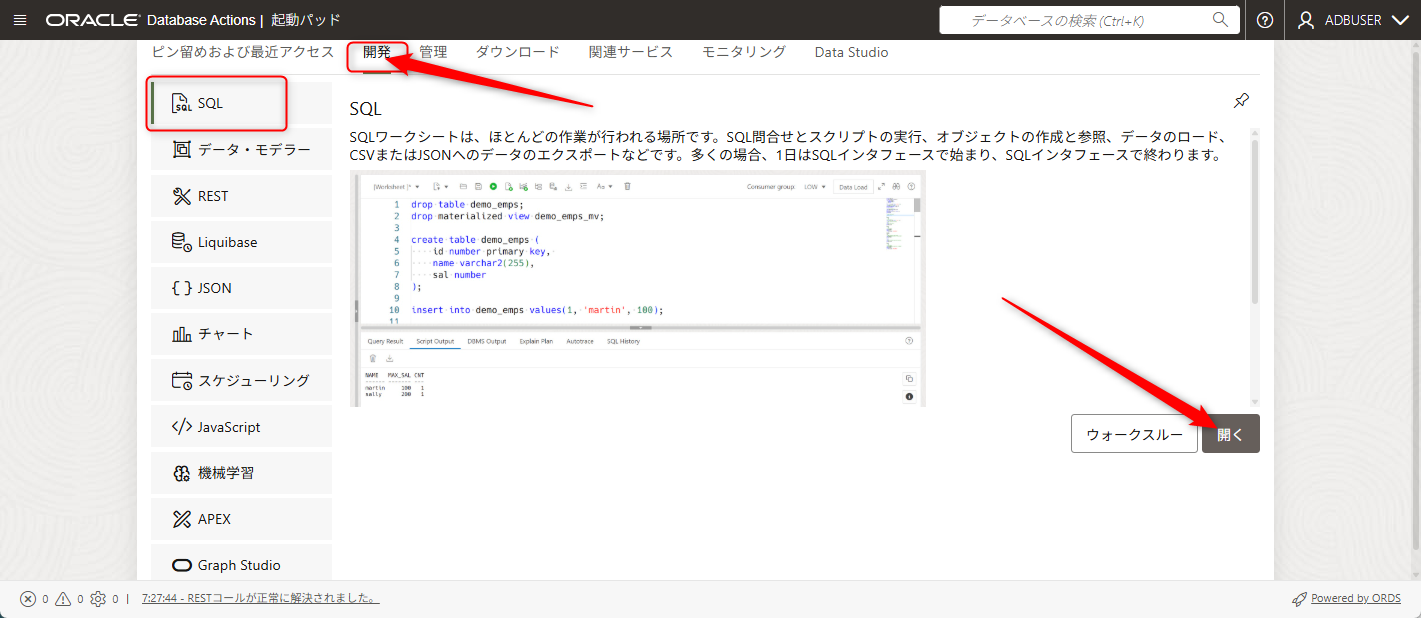Click the machine learning brain icon
The width and height of the screenshot is (1421, 618).
tap(181, 473)
